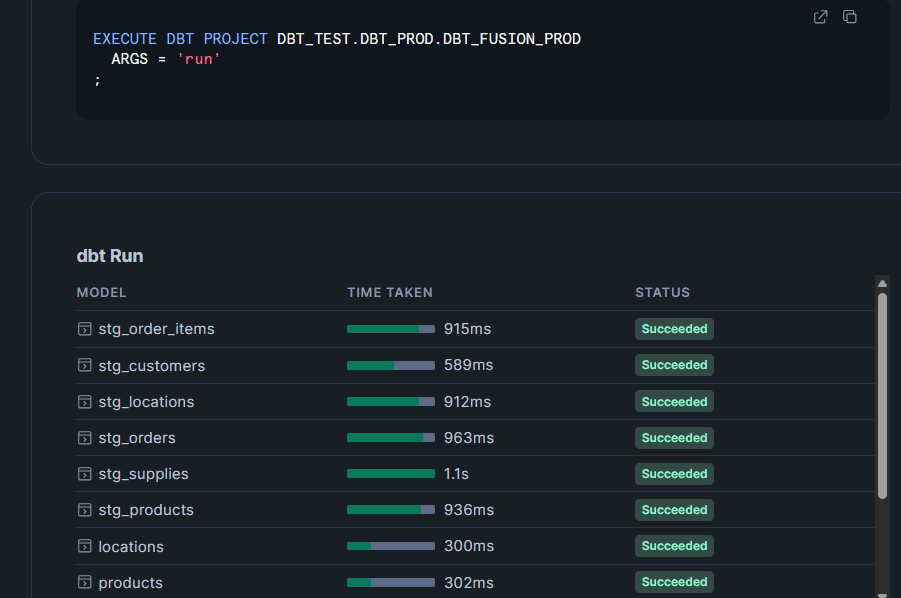Screen dimensions: 901x598
Task: Click the table scrollbar up arrow
Action: pyautogui.click(x=882, y=283)
